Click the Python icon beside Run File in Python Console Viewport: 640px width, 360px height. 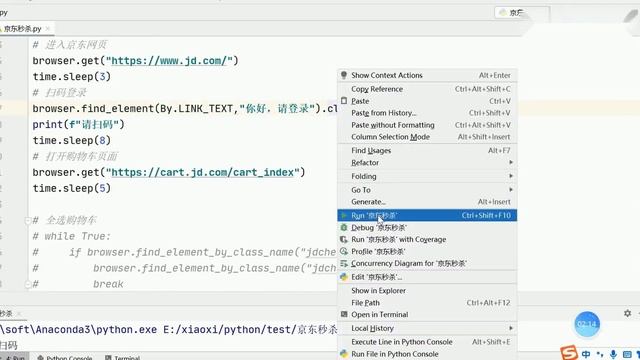pyautogui.click(x=344, y=354)
